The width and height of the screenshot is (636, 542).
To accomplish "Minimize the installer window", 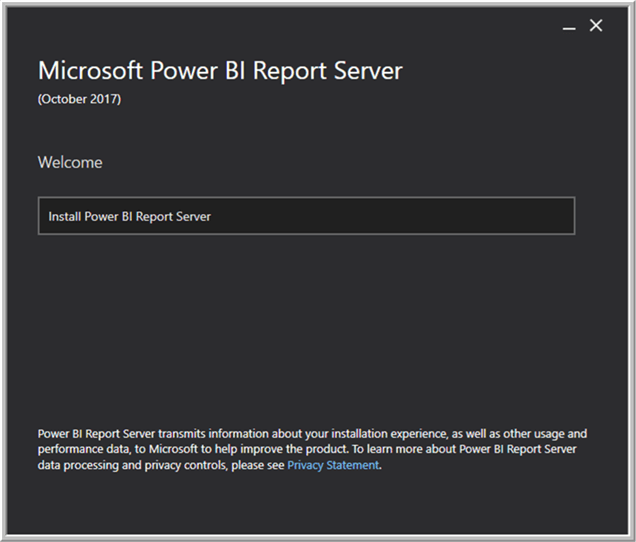I will pyautogui.click(x=569, y=27).
